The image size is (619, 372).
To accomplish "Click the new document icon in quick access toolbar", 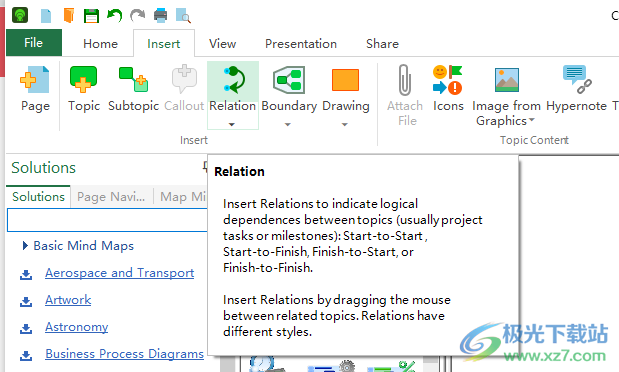I will 46,16.
